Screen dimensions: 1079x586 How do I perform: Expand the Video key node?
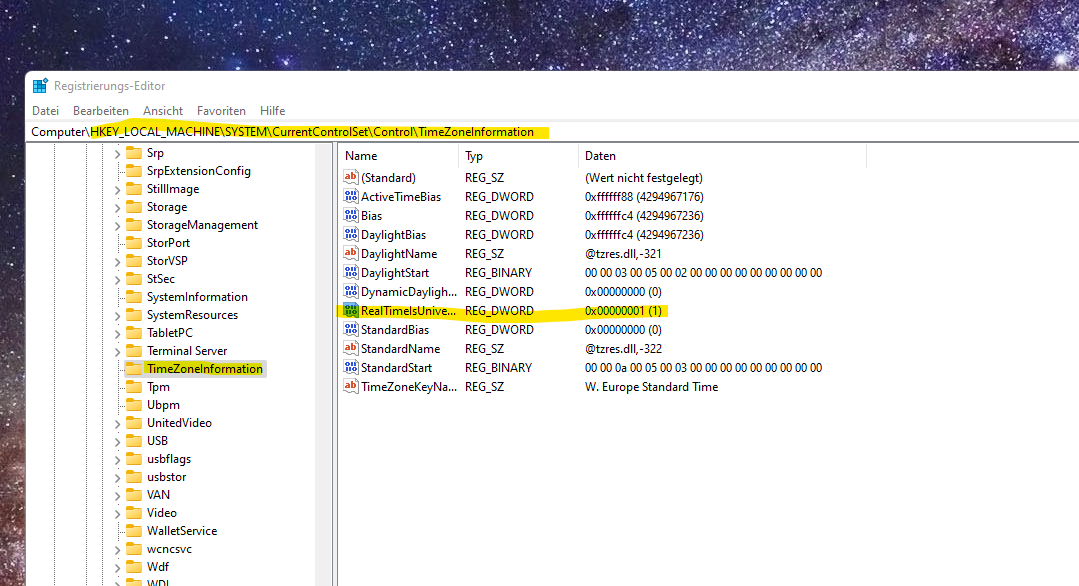(x=117, y=513)
